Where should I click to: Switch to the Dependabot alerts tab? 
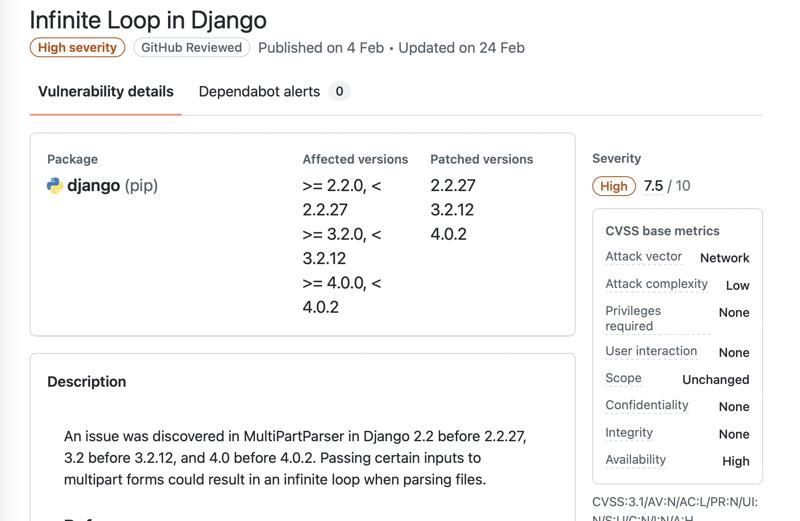pos(259,92)
